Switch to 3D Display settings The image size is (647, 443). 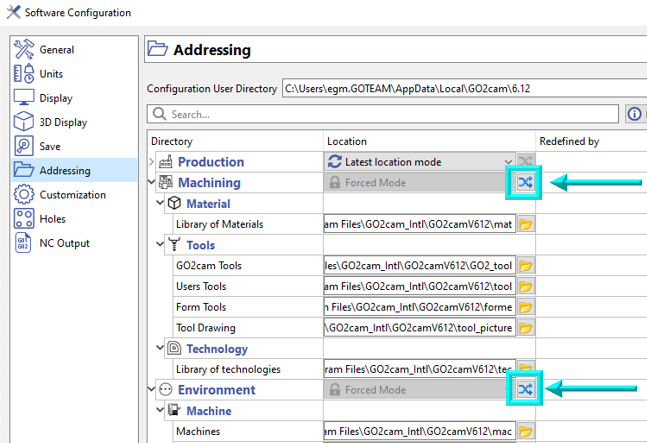pyautogui.click(x=64, y=122)
